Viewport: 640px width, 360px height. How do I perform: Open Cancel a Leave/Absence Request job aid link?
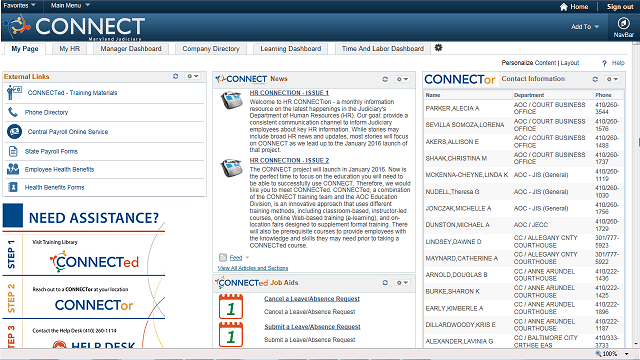tap(312, 299)
